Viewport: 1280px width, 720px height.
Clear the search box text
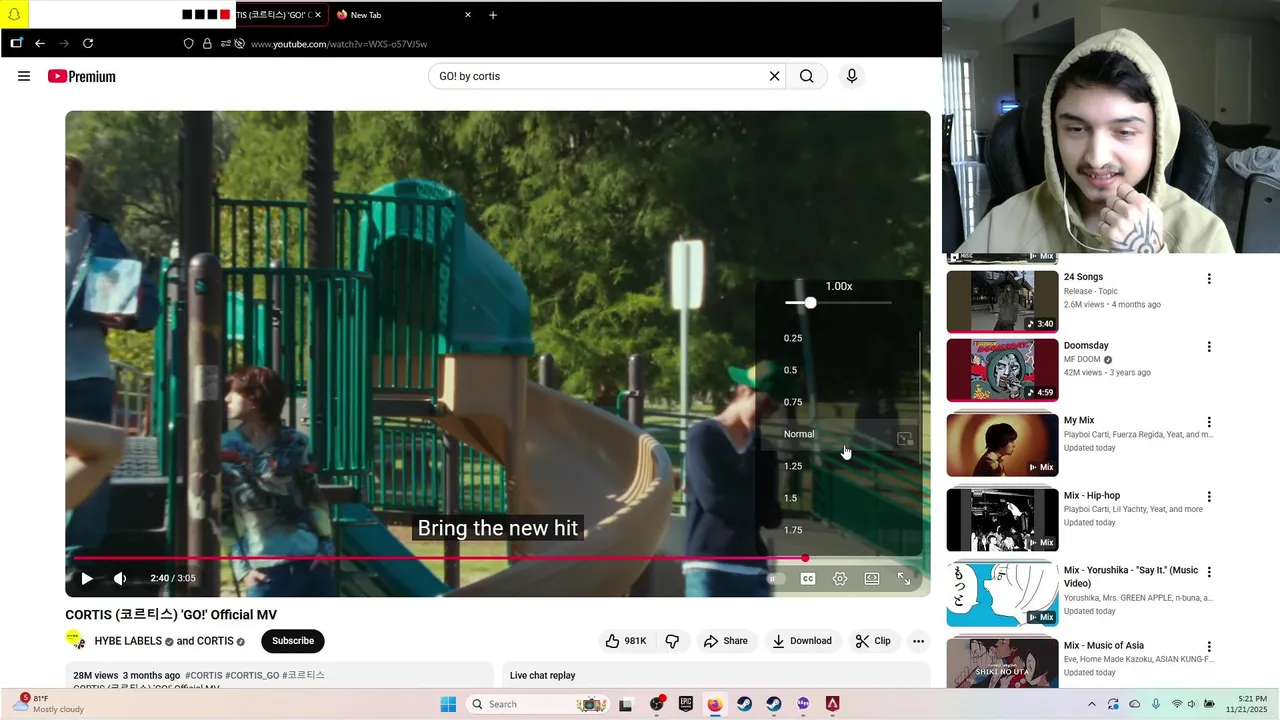point(774,76)
